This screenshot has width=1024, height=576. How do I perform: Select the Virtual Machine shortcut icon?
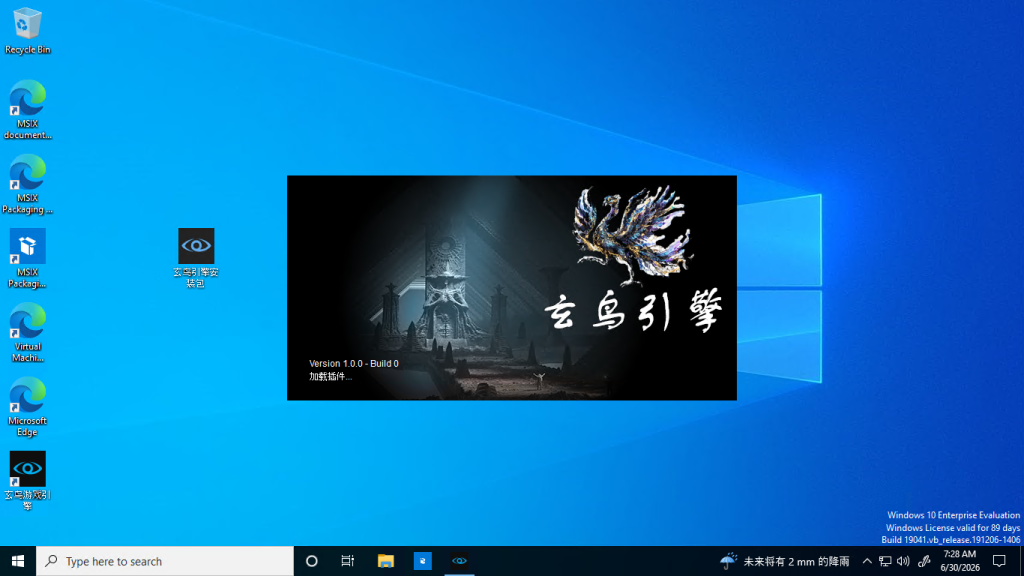(x=27, y=333)
